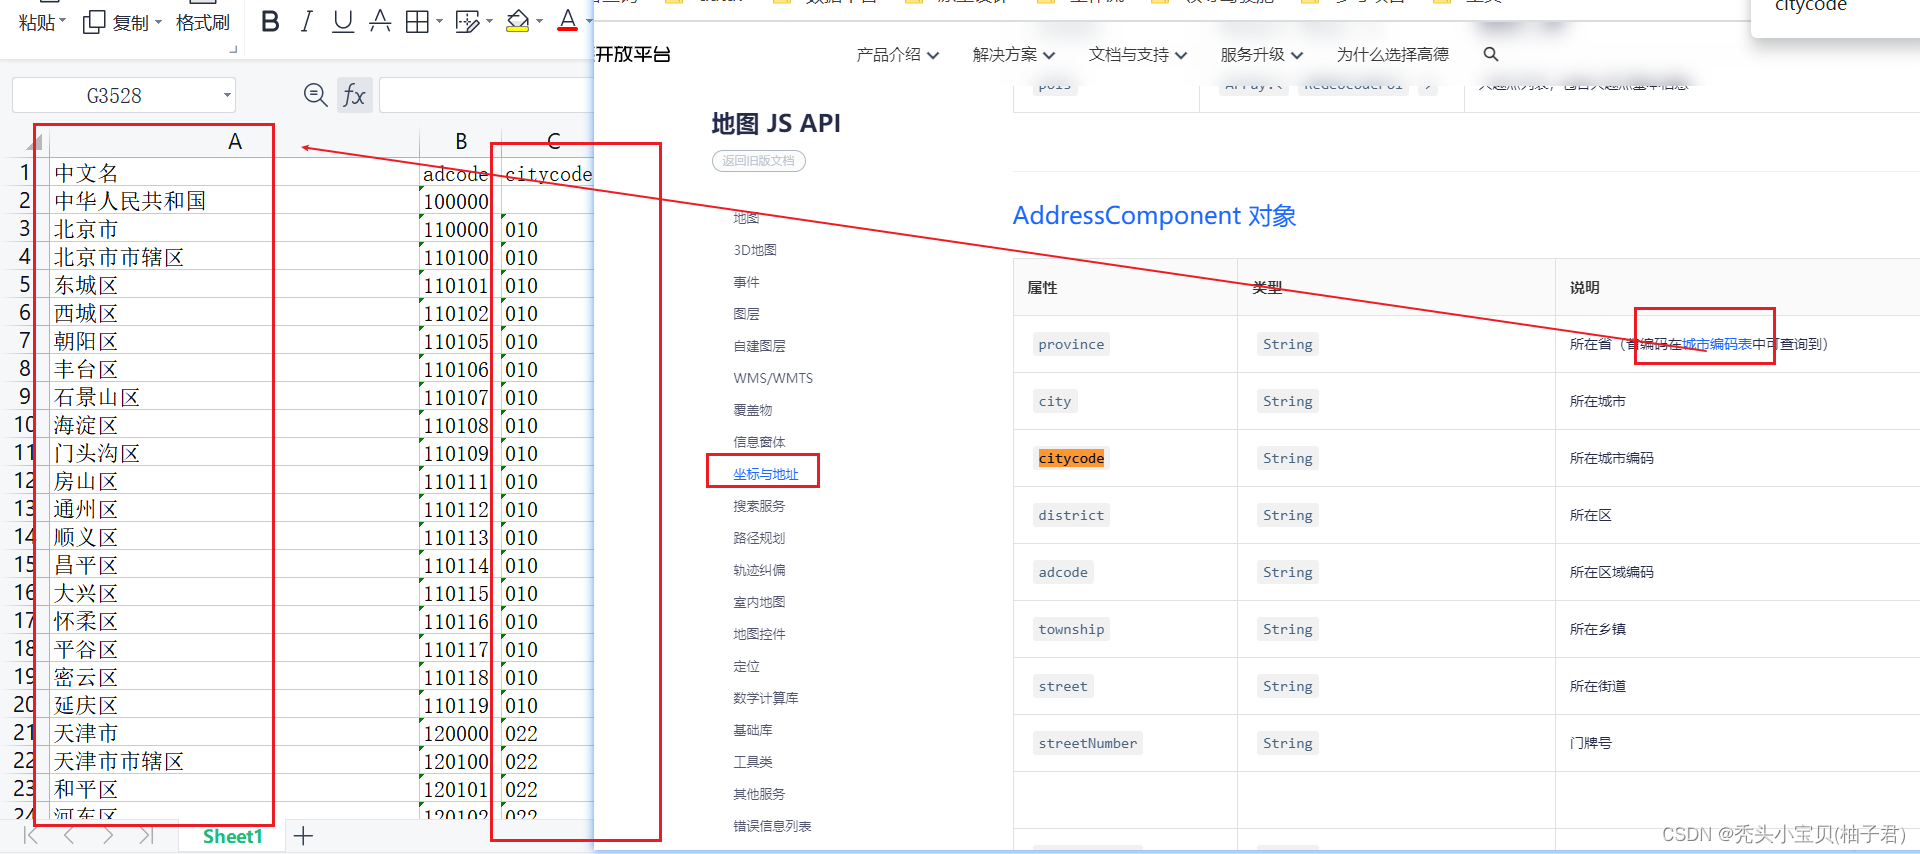
Task: Open the Borders dropdown arrow
Action: [x=439, y=22]
